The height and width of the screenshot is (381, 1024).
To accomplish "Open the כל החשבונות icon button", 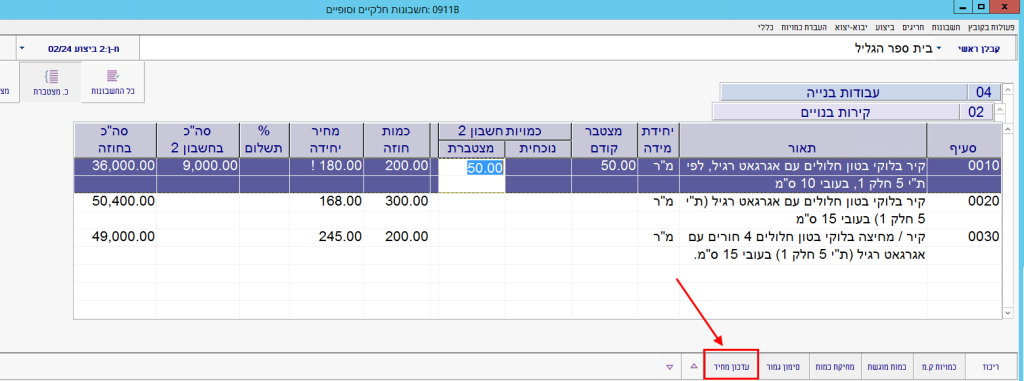I will click(x=113, y=81).
